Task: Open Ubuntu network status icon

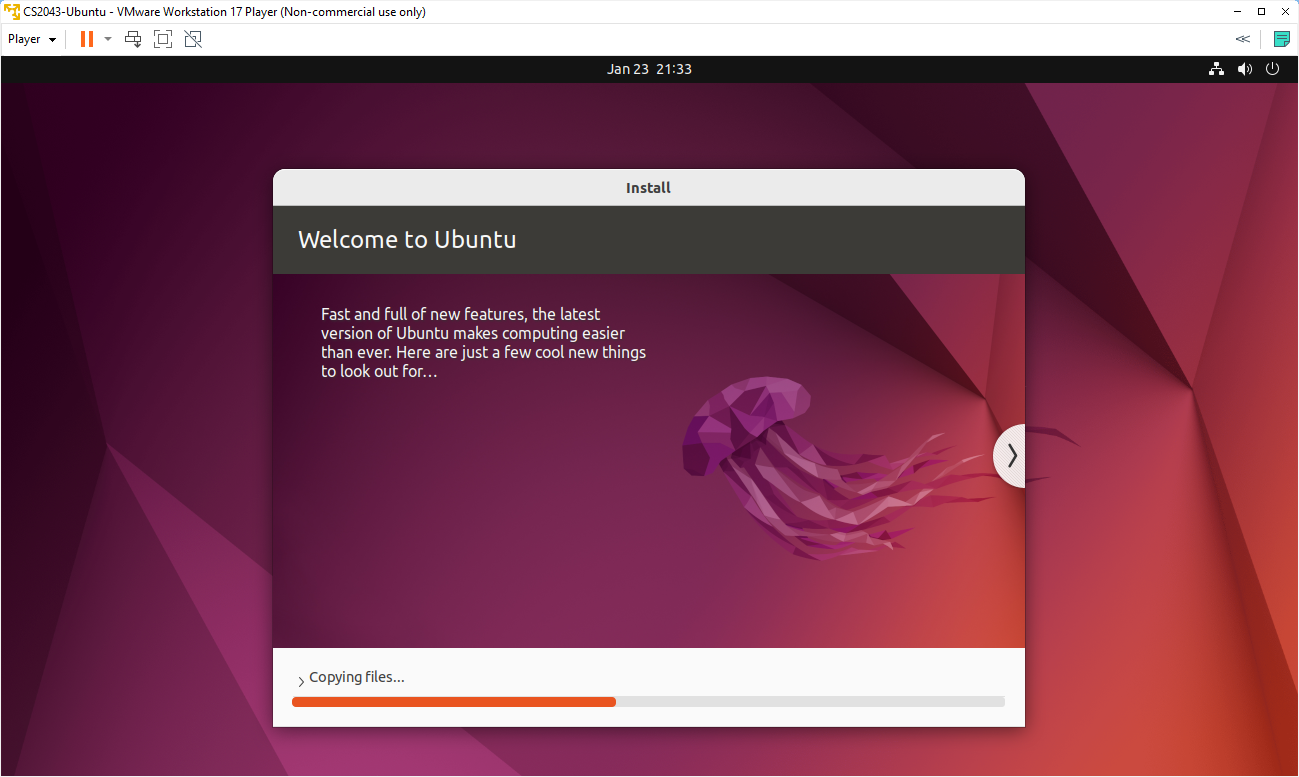Action: pos(1216,69)
